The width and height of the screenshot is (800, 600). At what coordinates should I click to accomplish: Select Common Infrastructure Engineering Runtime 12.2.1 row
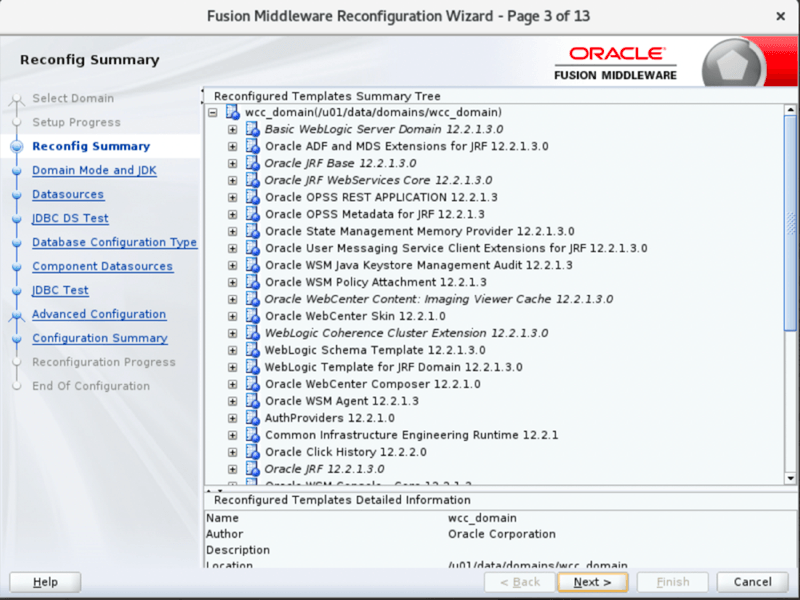pyautogui.click(x=411, y=435)
